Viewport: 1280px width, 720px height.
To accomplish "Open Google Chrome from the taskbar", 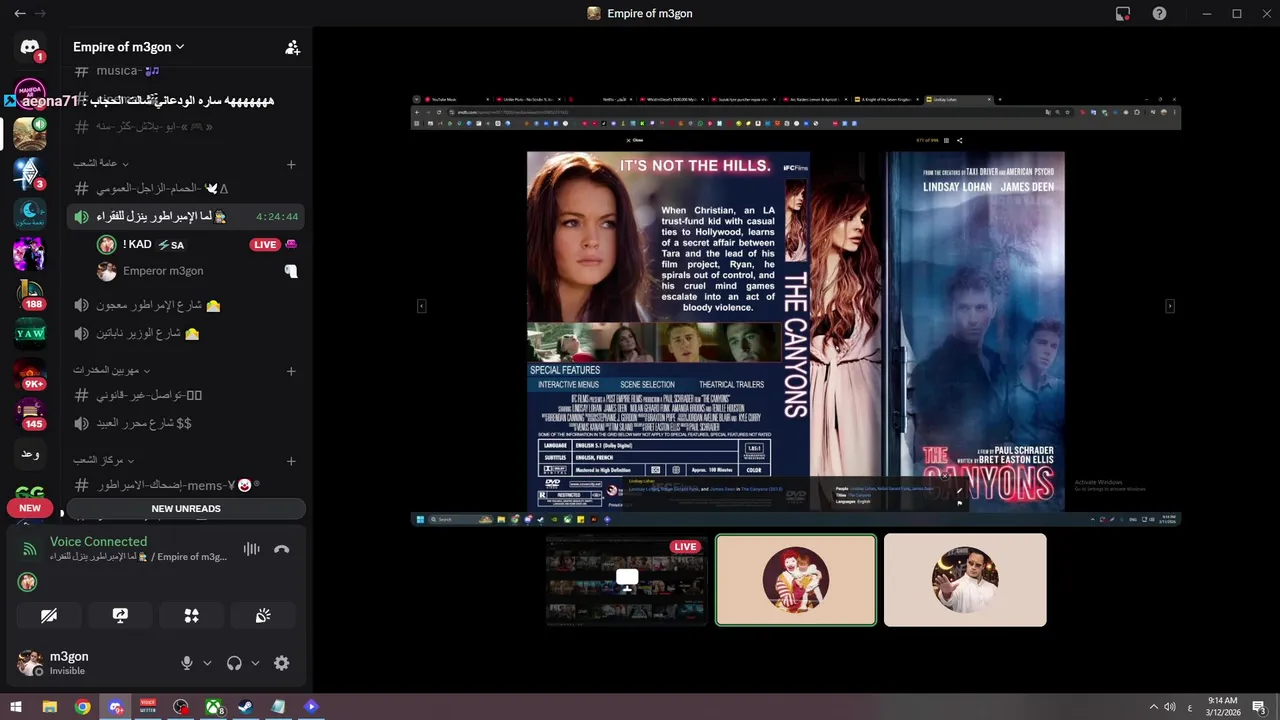I will tap(82, 707).
